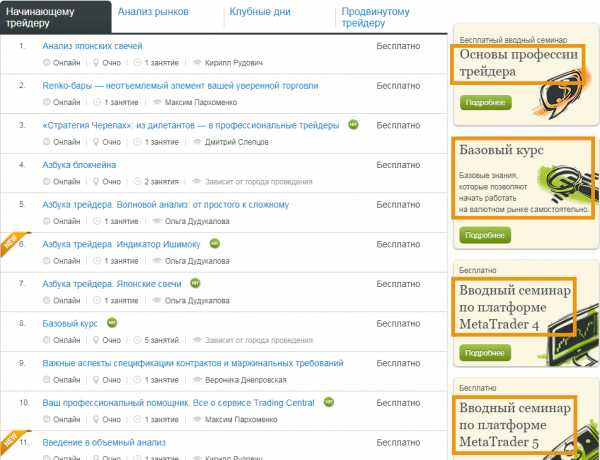Open Азбука трейдера. Индикатор Ишимоку course
Image resolution: width=600 pixels, height=460 pixels.
(x=121, y=244)
